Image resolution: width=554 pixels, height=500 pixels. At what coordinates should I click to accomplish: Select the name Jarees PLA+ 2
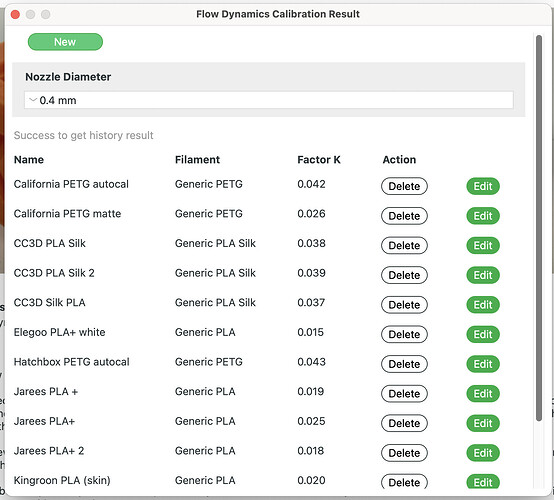(x=49, y=451)
